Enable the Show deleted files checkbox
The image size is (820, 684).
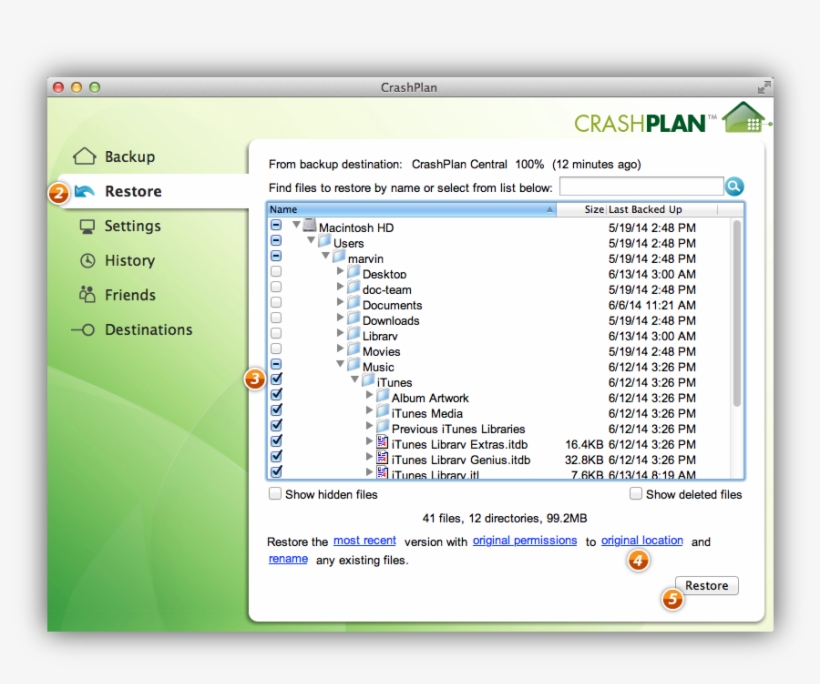635,494
